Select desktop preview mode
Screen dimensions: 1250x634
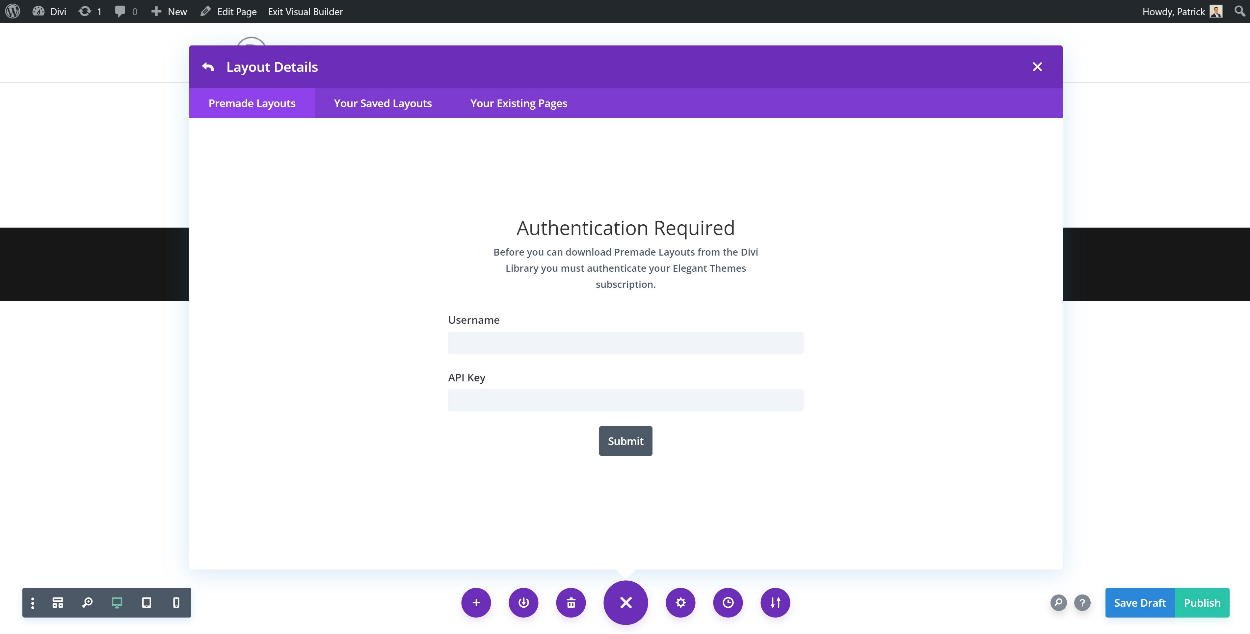tap(117, 603)
